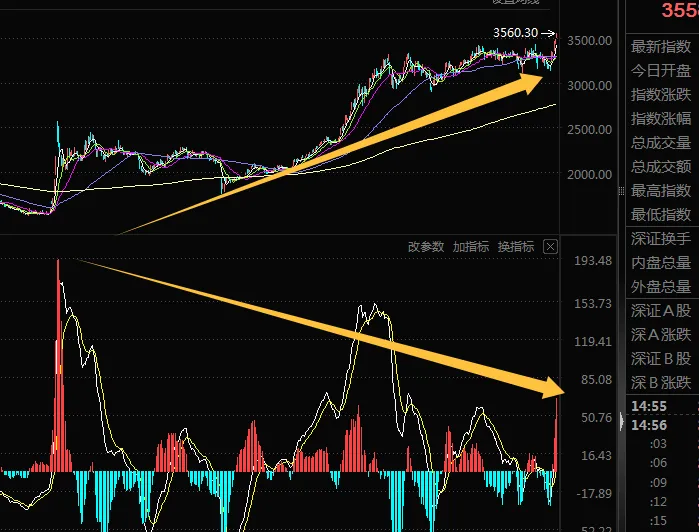Select the 深证A股 row
Screen dimensions: 699x532
point(662,311)
